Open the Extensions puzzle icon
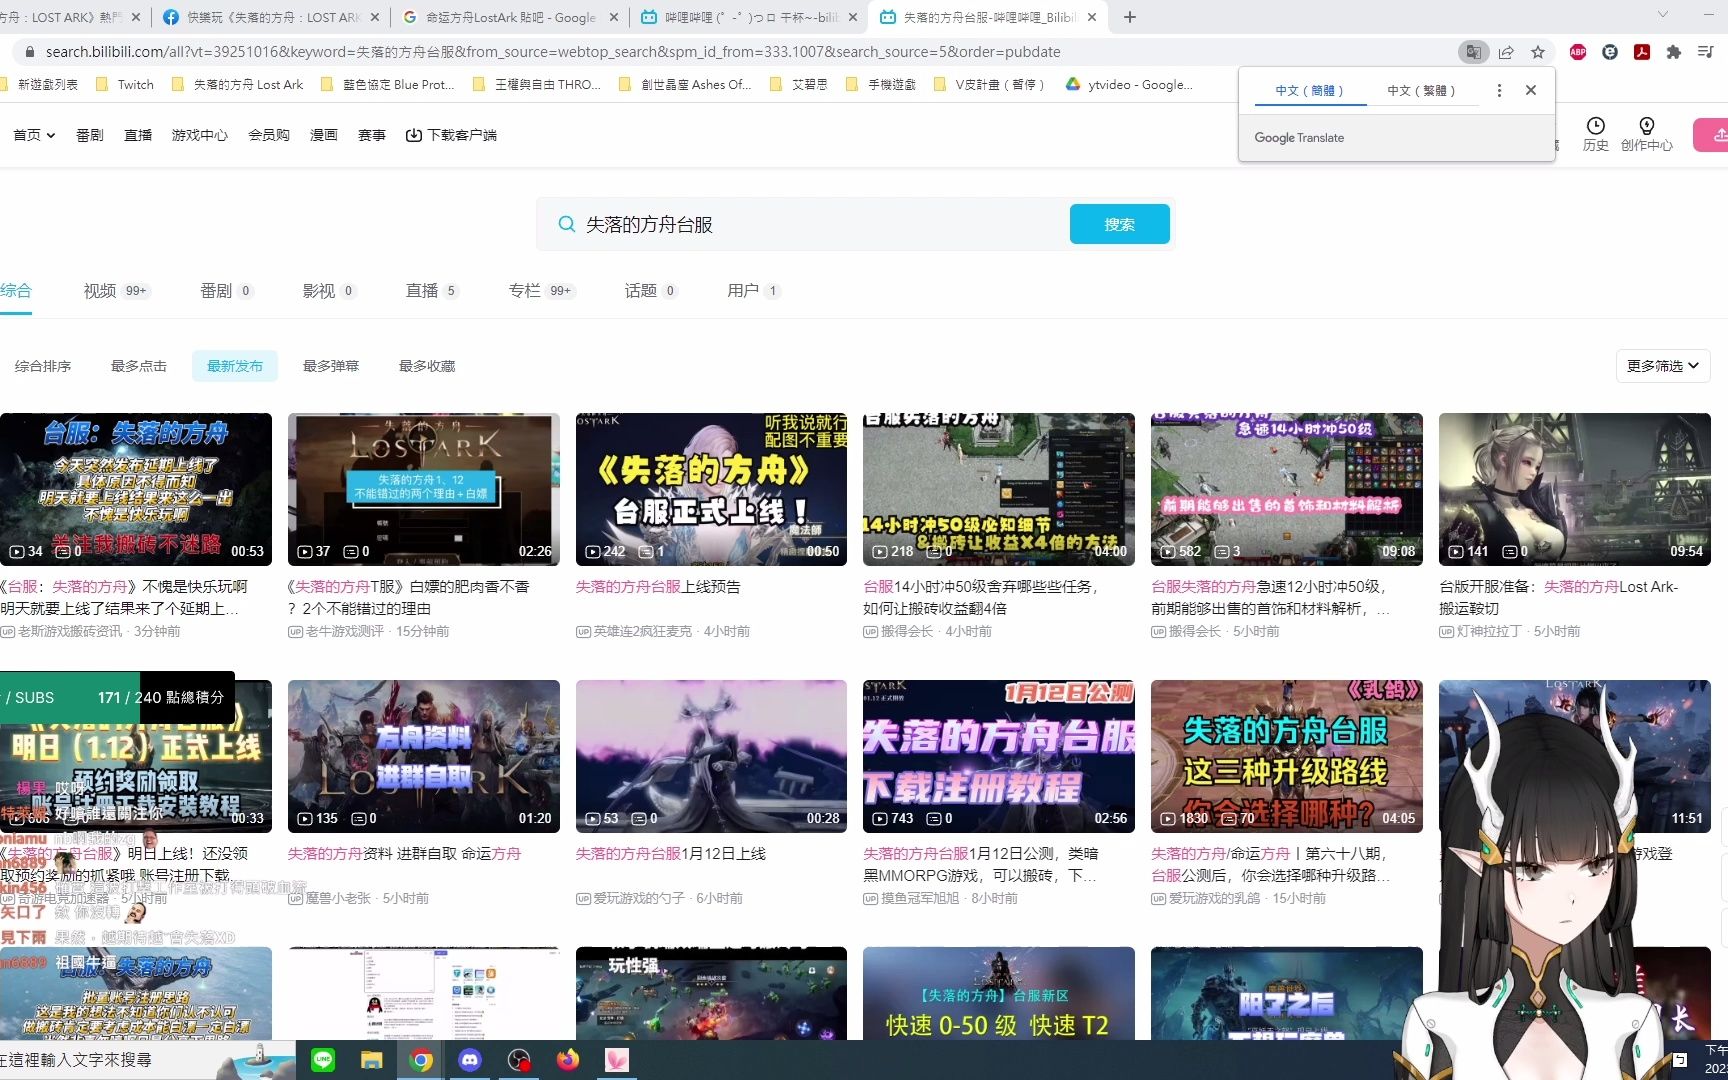Screen dimensions: 1728x1080 pyautogui.click(x=1674, y=52)
